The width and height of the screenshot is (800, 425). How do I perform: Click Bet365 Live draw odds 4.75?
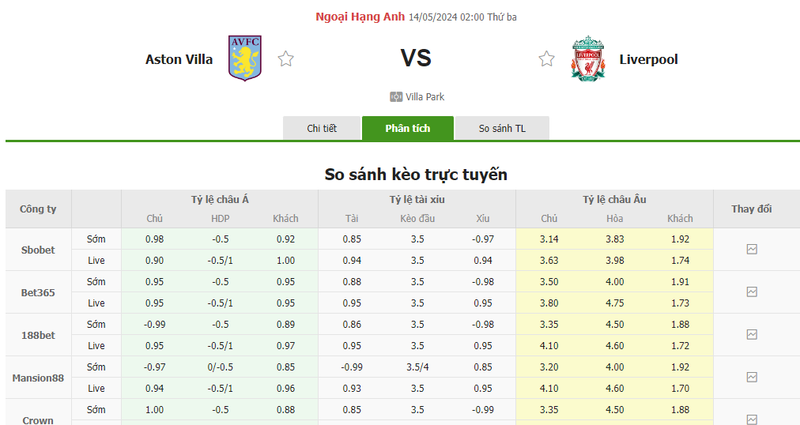(x=614, y=303)
